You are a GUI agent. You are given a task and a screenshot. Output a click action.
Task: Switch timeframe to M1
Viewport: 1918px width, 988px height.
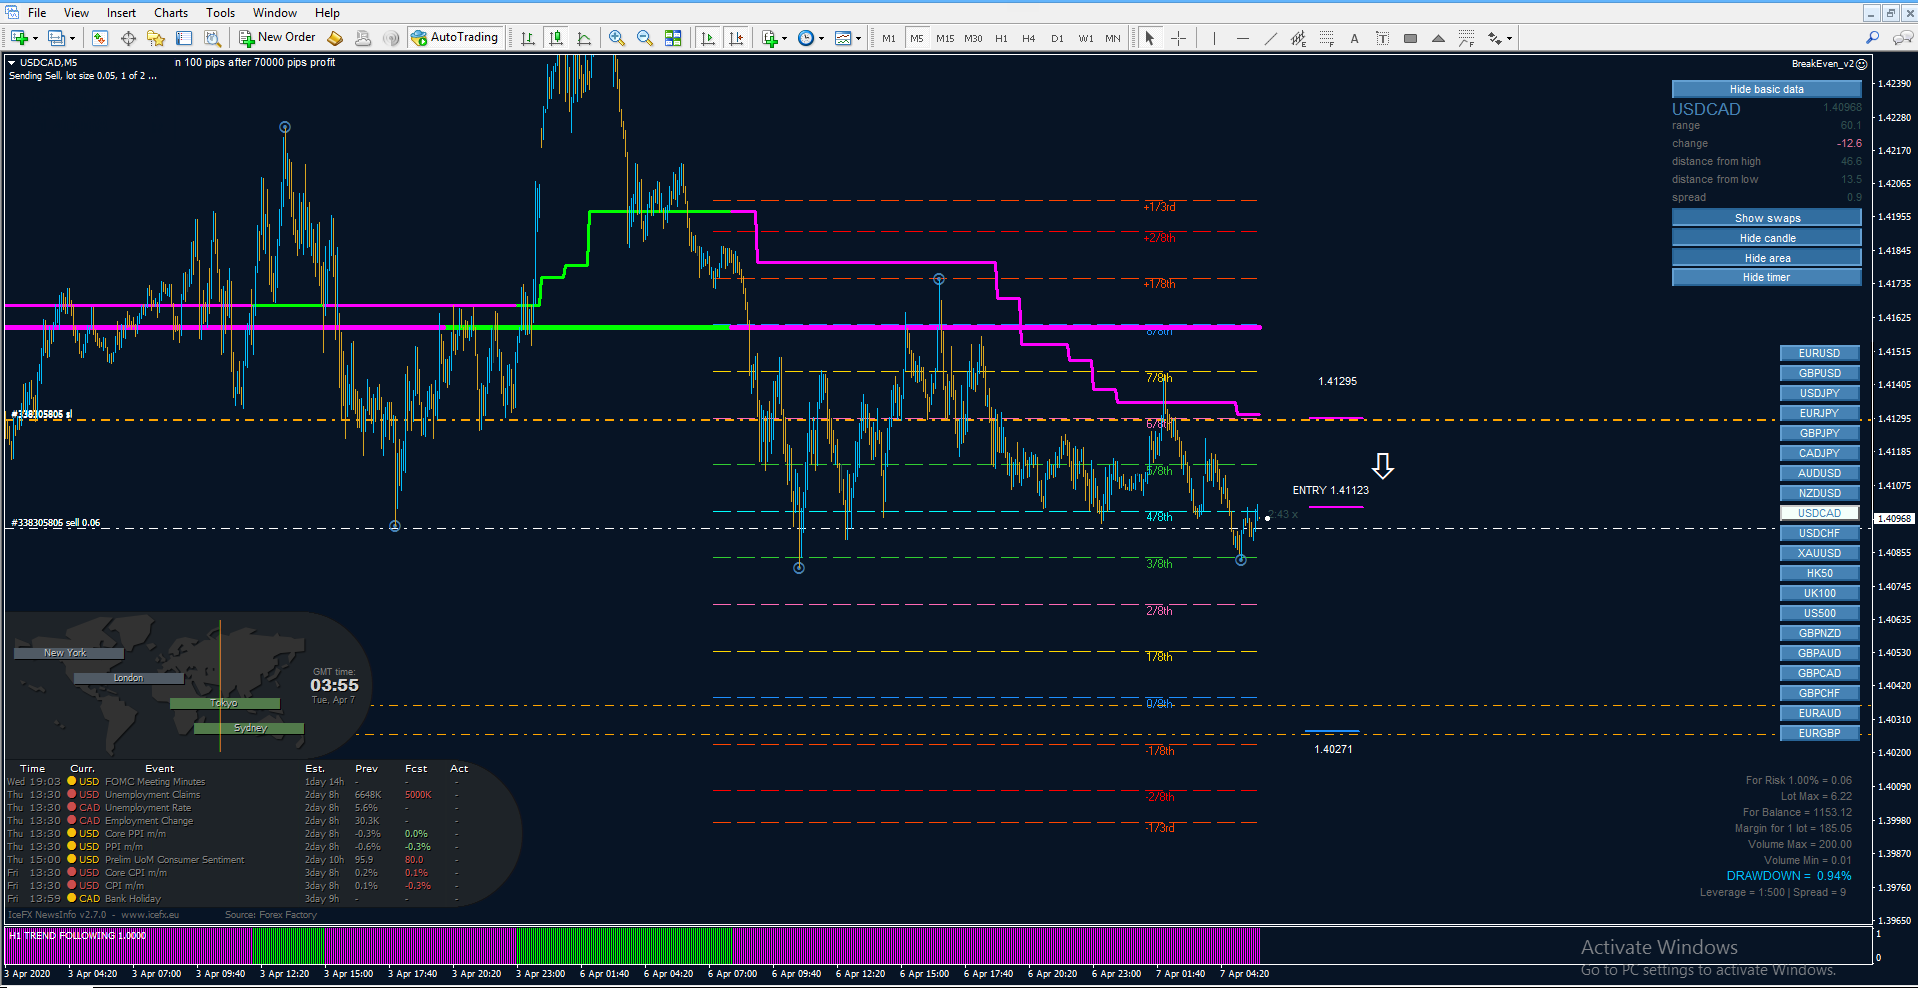click(889, 38)
